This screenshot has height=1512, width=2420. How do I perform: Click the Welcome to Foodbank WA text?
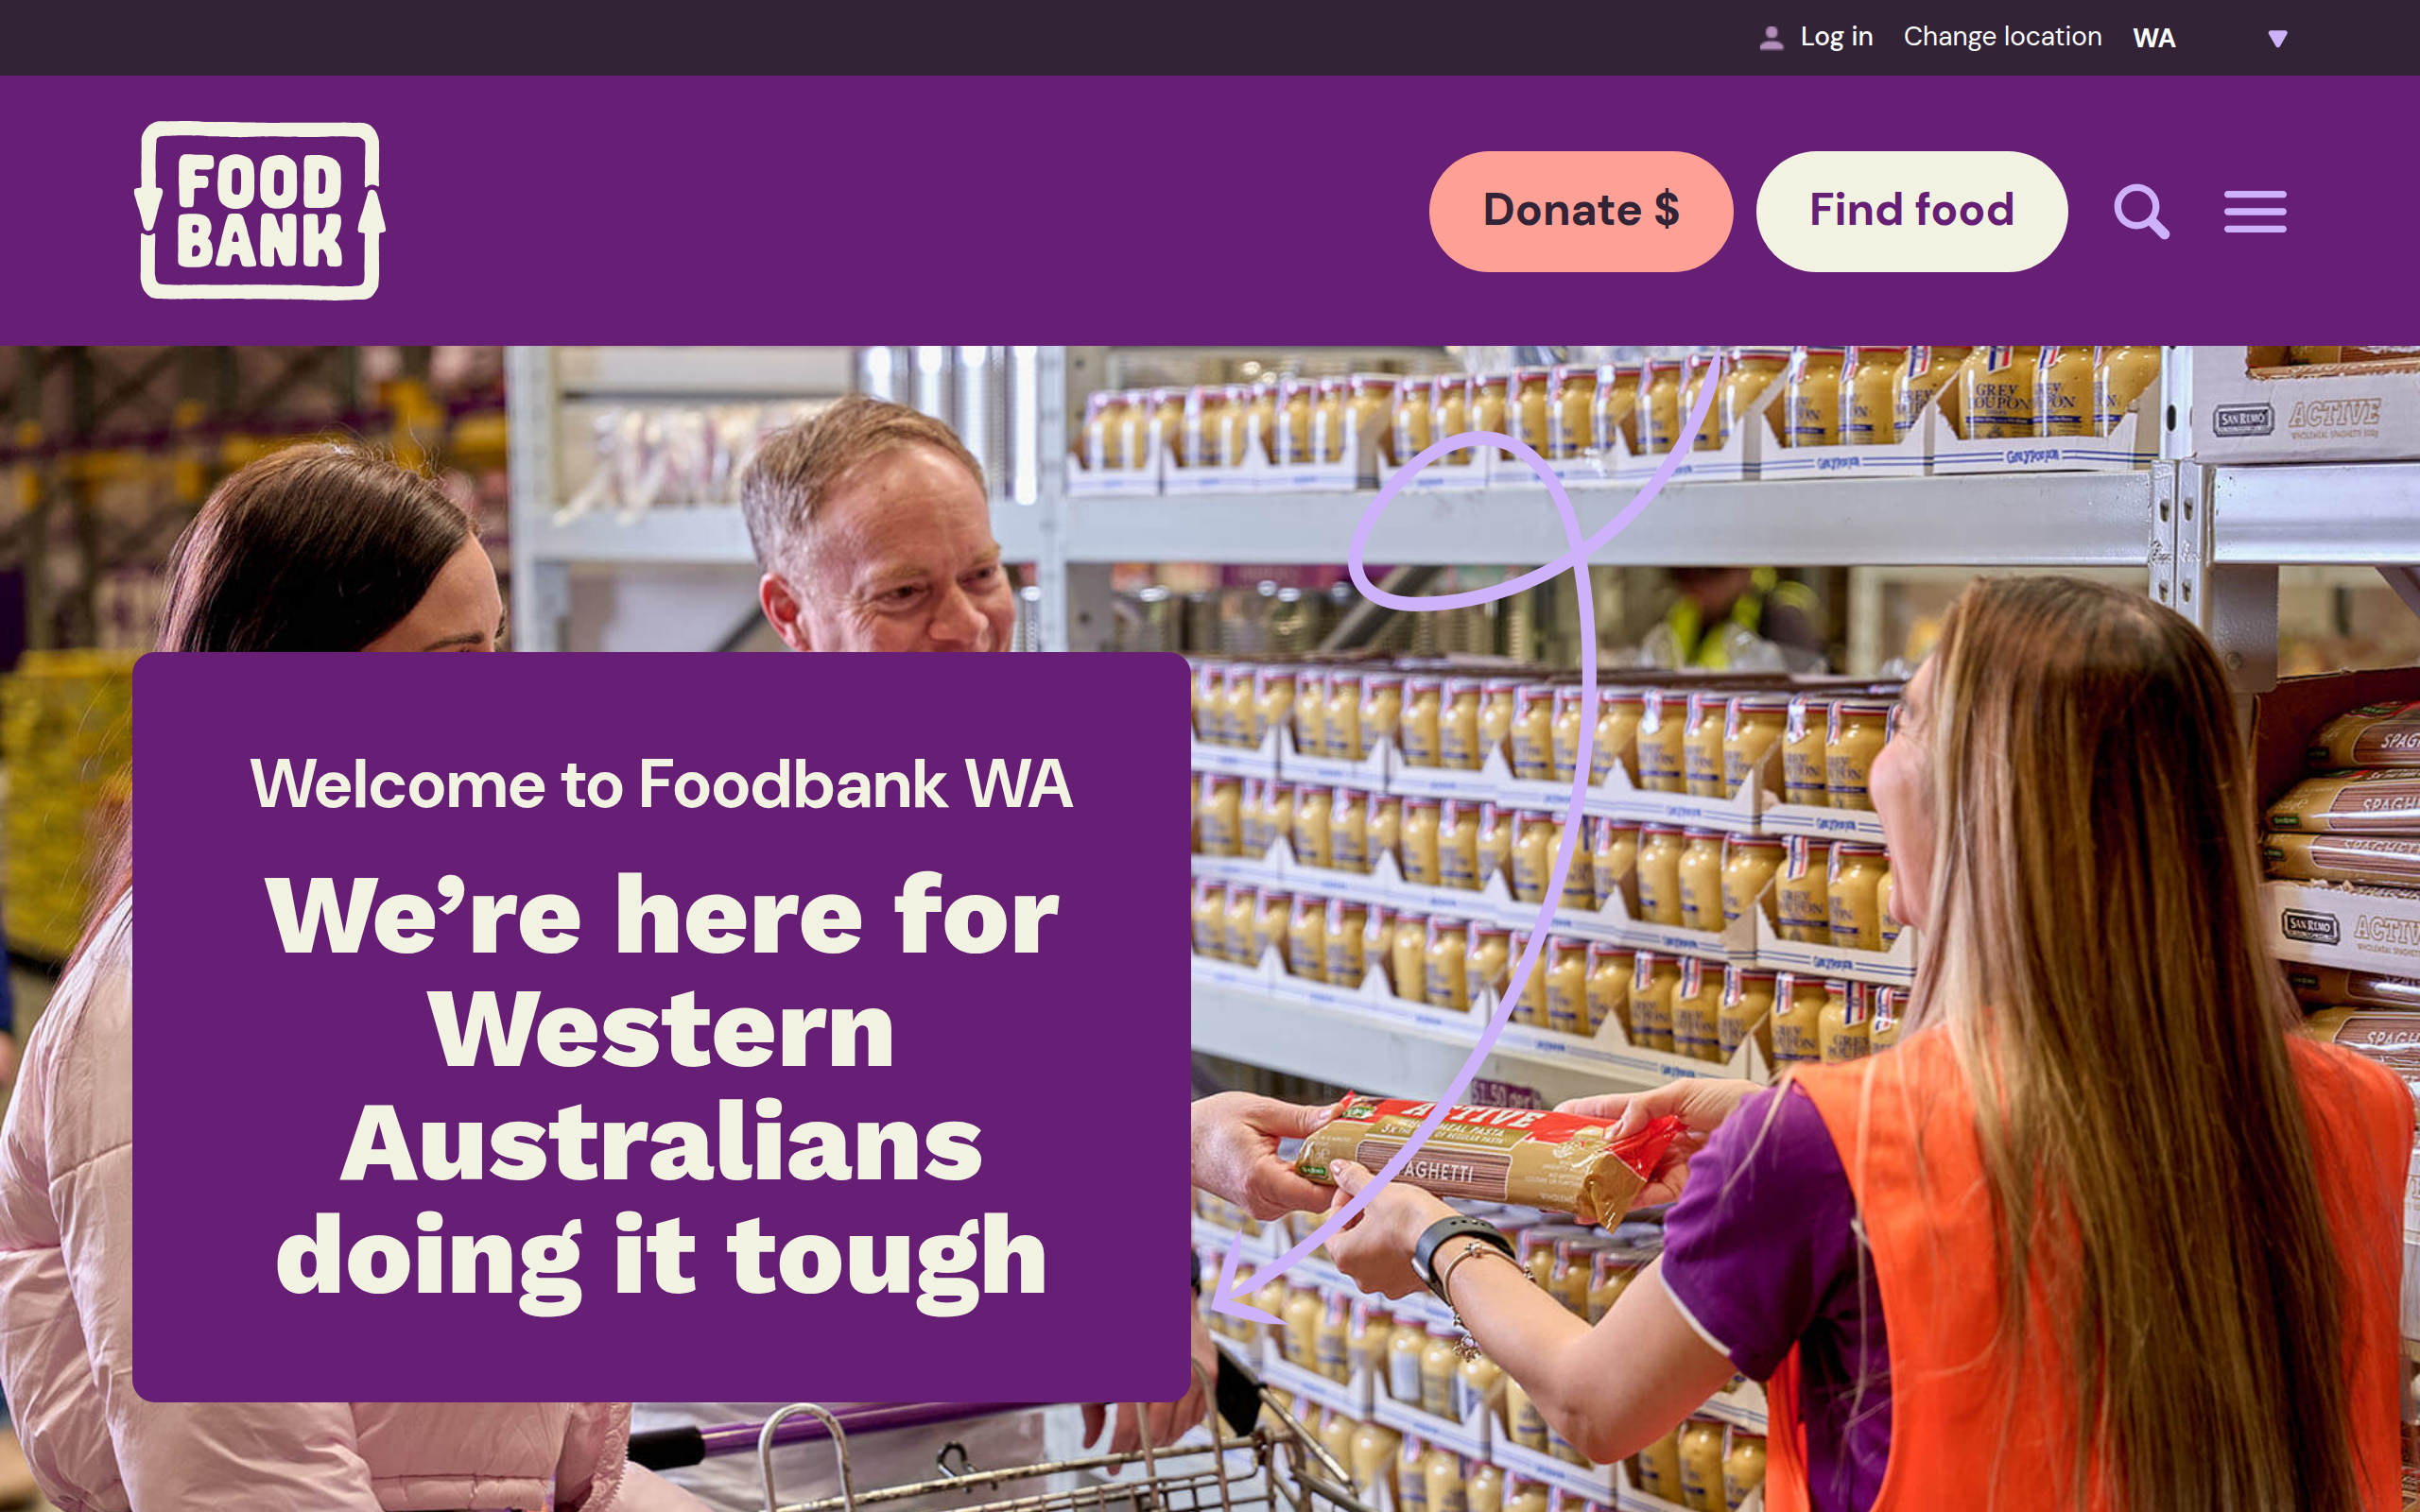click(x=661, y=783)
